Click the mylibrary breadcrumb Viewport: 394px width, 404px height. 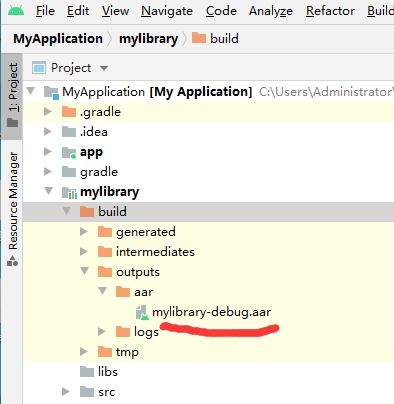point(148,39)
